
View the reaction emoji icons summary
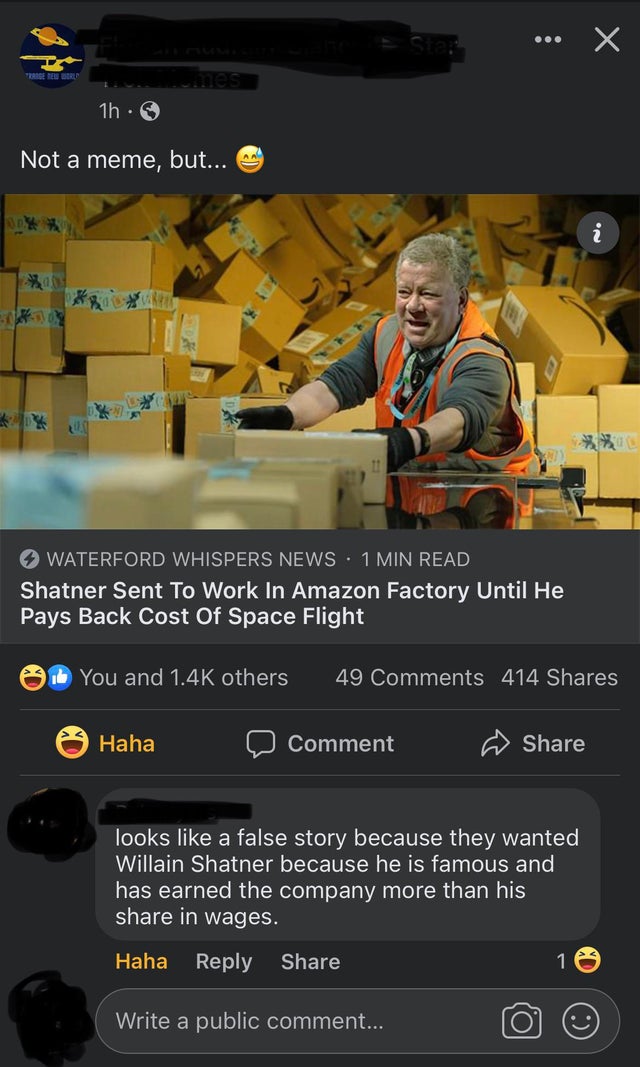pyautogui.click(x=46, y=678)
